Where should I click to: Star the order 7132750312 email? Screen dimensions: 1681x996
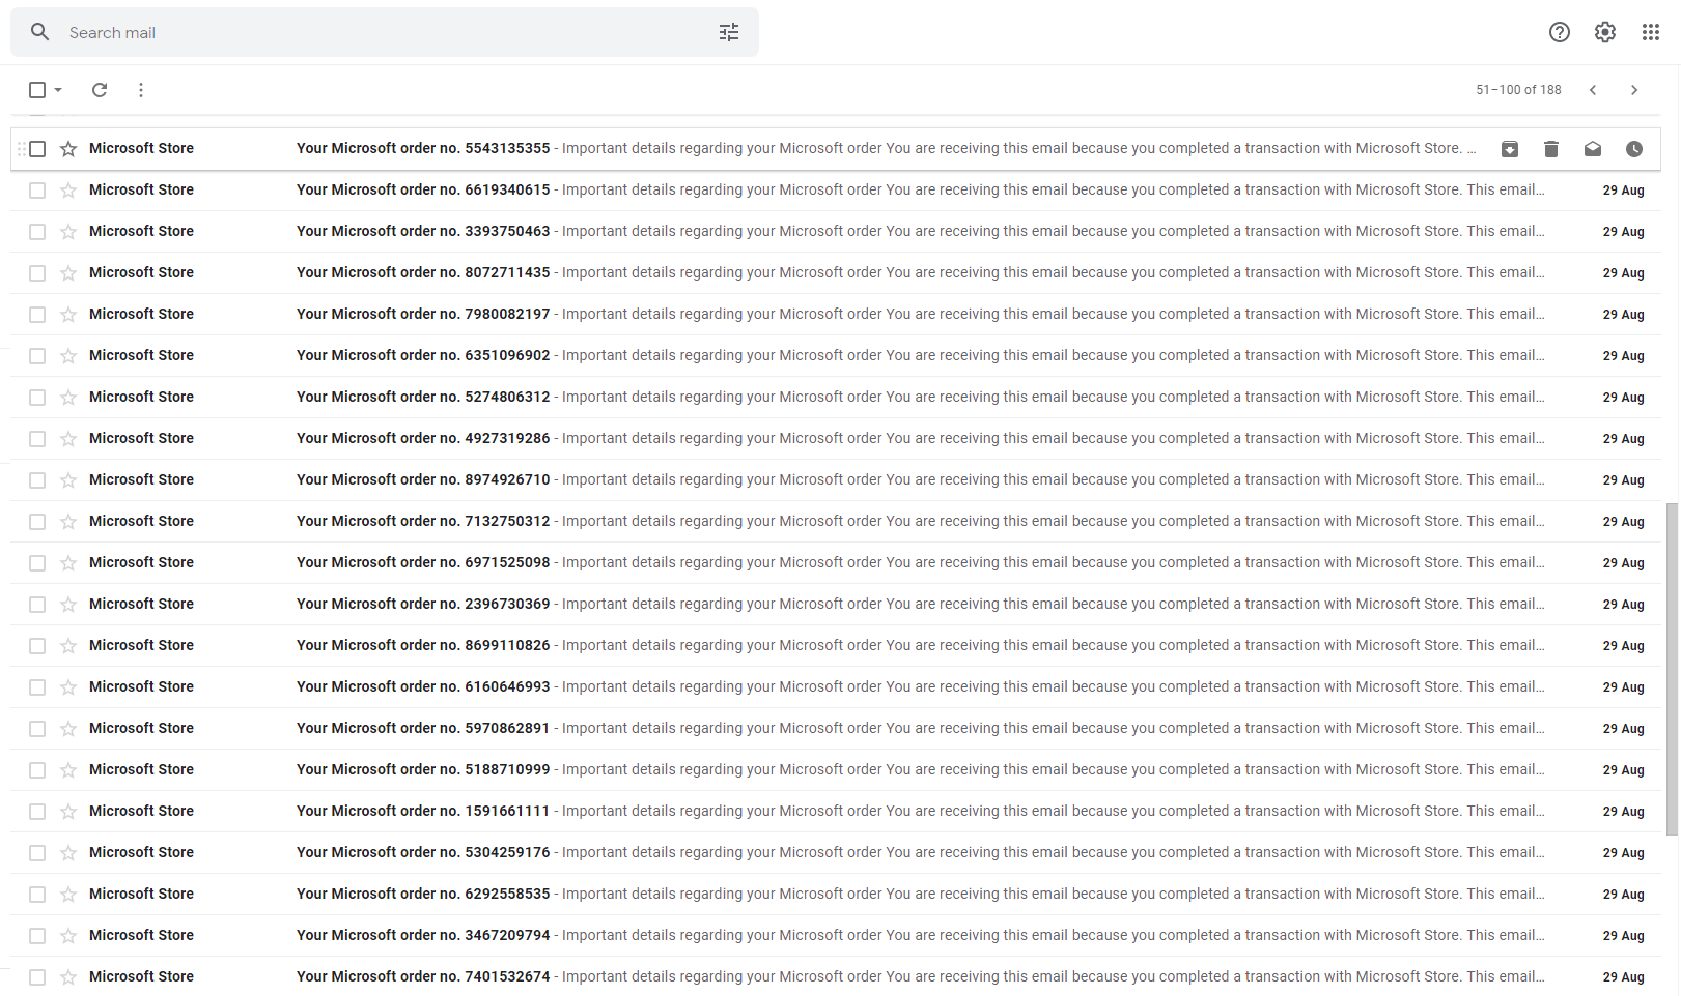[68, 522]
